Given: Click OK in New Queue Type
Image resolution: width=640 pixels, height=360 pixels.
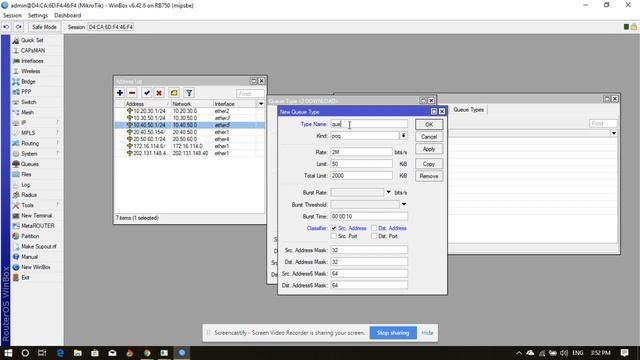Looking at the screenshot, I should [429, 124].
